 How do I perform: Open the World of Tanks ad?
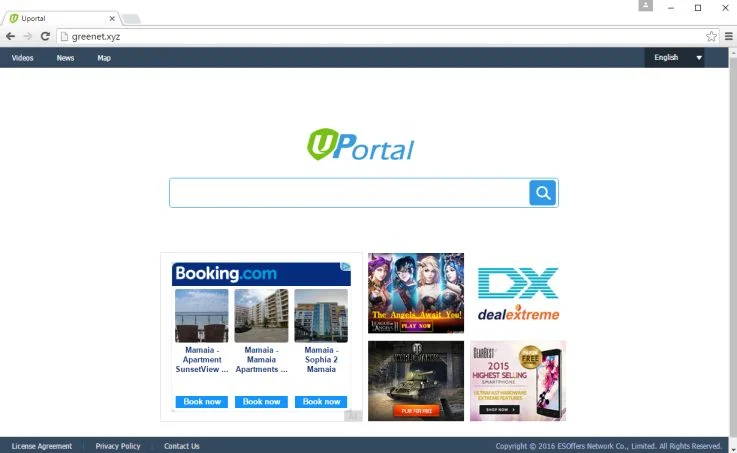click(416, 381)
